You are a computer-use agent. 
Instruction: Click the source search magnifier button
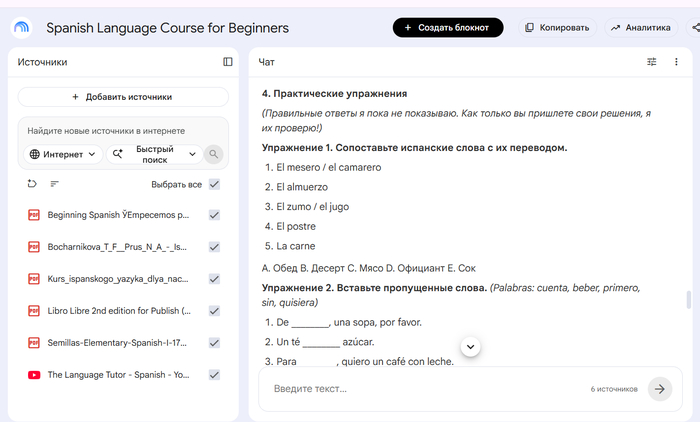[214, 154]
